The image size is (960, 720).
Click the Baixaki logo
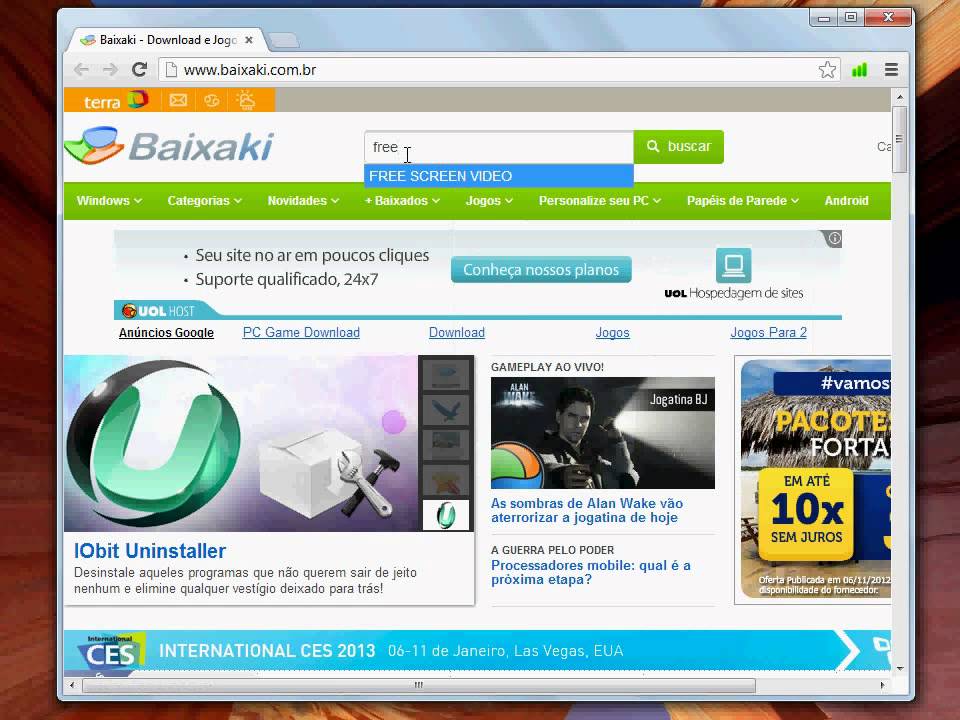click(x=169, y=146)
